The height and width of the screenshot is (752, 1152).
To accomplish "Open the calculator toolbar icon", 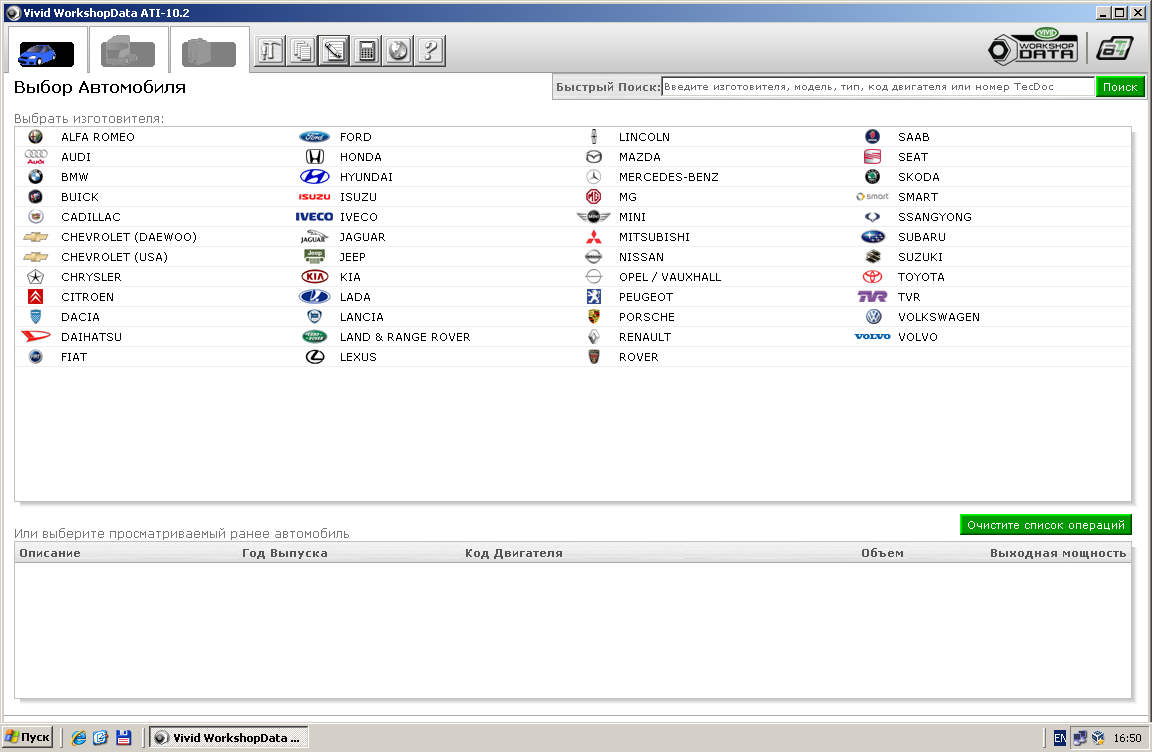I will point(366,51).
